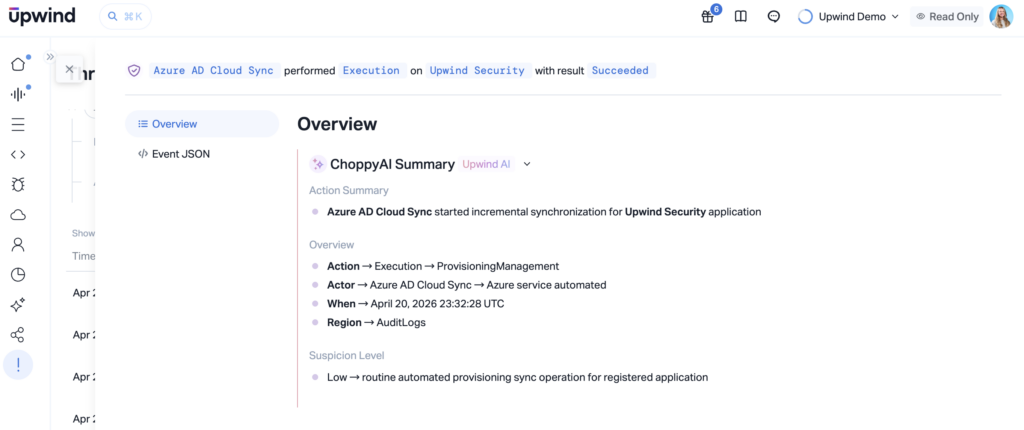The width and height of the screenshot is (1024, 430).
Task: Click the Upwind Security tag
Action: 478,71
